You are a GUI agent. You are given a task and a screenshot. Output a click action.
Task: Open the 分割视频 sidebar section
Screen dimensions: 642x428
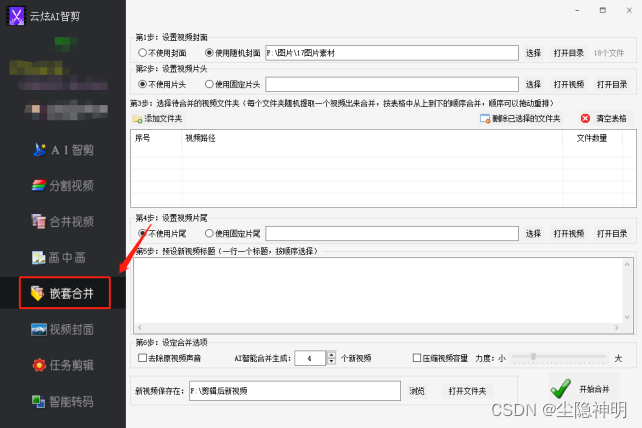pyautogui.click(x=63, y=186)
